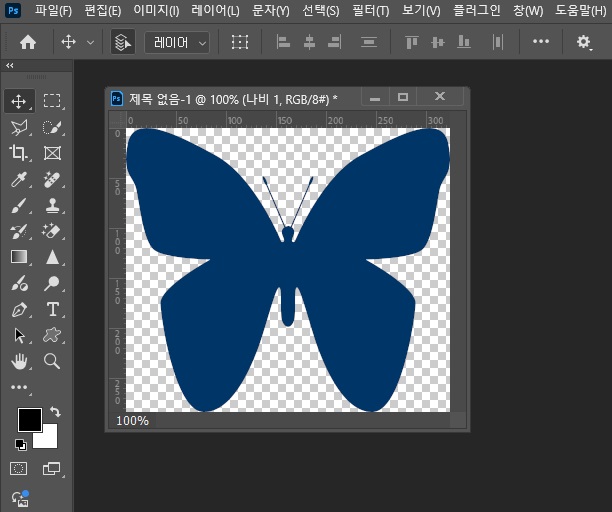612x512 pixels.
Task: Open the 파일(F) menu
Action: (x=53, y=11)
